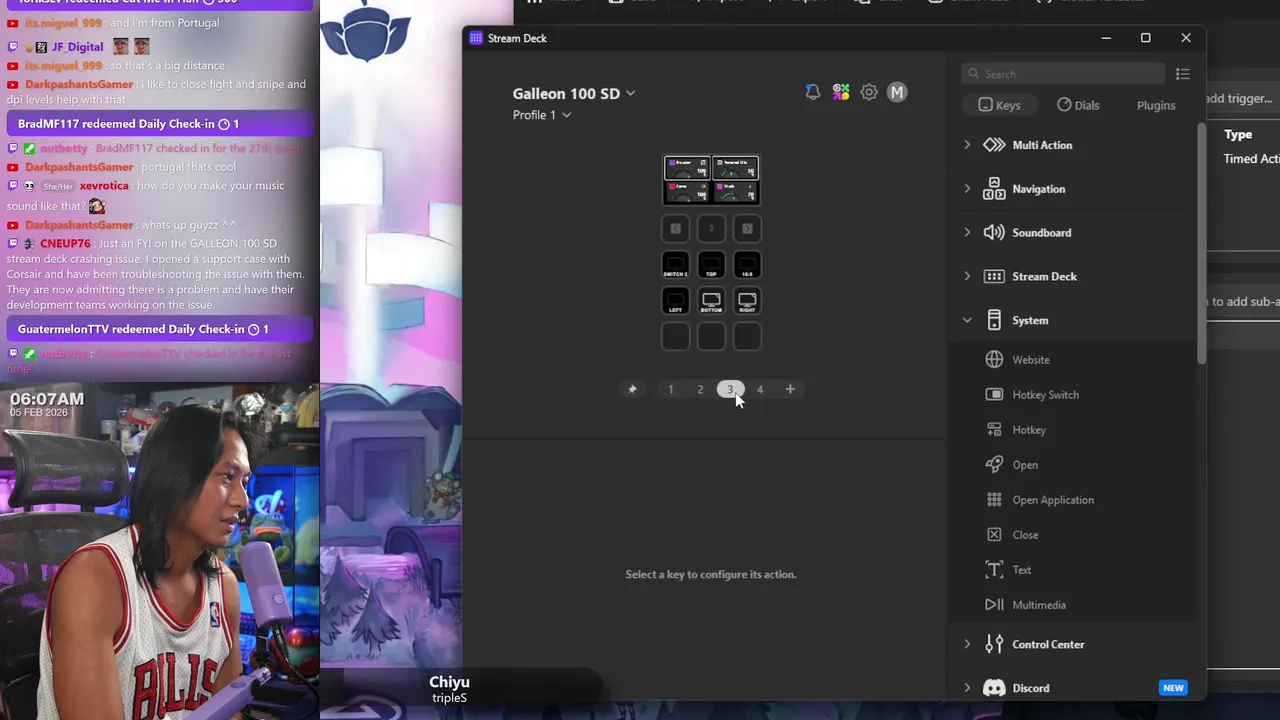This screenshot has height=720, width=1280.
Task: Expand the Soundboard category
Action: [x=967, y=233]
